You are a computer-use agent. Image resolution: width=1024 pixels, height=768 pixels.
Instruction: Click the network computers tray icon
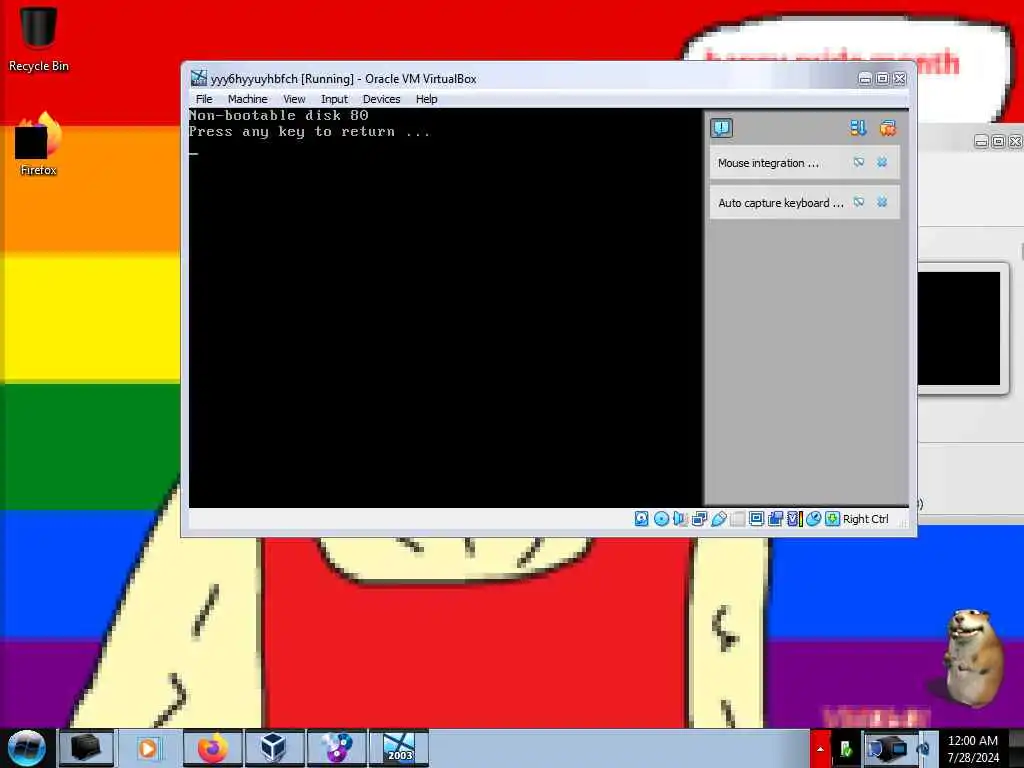887,748
